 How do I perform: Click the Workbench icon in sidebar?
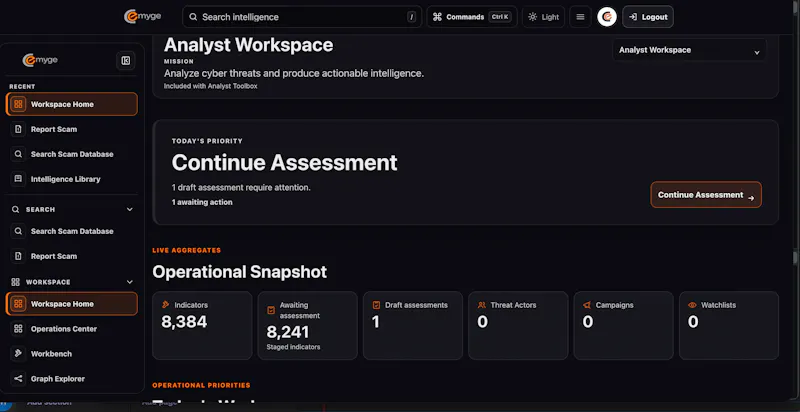18,353
